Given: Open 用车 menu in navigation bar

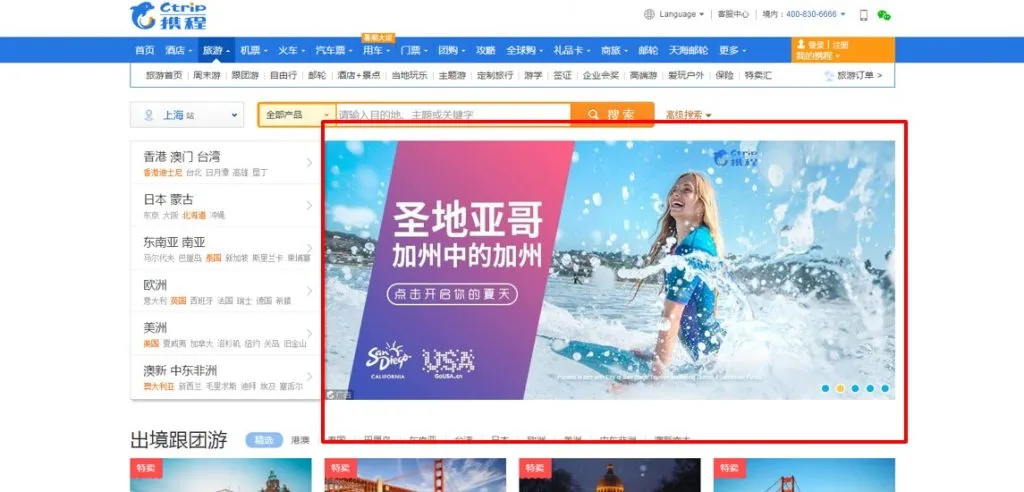Looking at the screenshot, I should (x=376, y=50).
